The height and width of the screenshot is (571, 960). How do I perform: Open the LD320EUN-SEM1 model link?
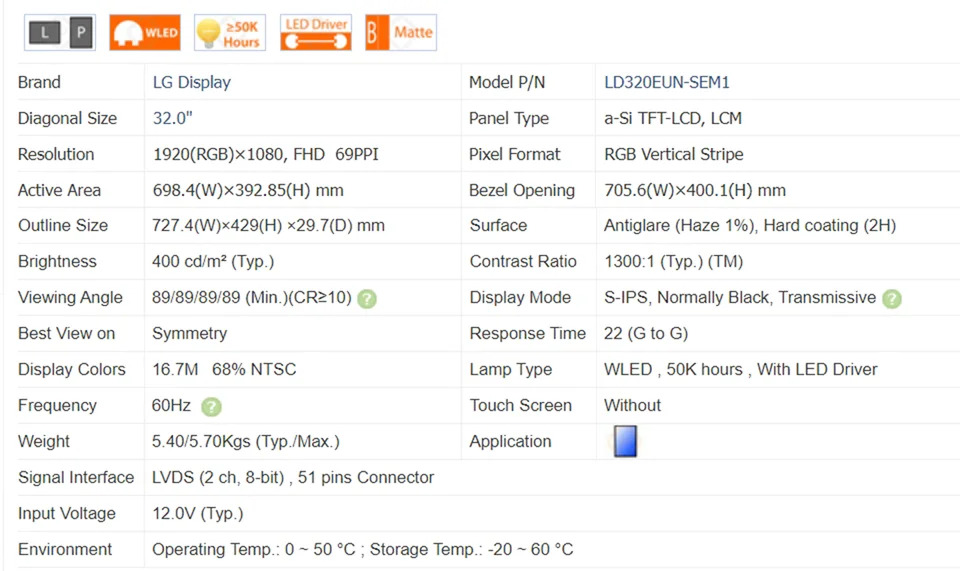(x=667, y=82)
